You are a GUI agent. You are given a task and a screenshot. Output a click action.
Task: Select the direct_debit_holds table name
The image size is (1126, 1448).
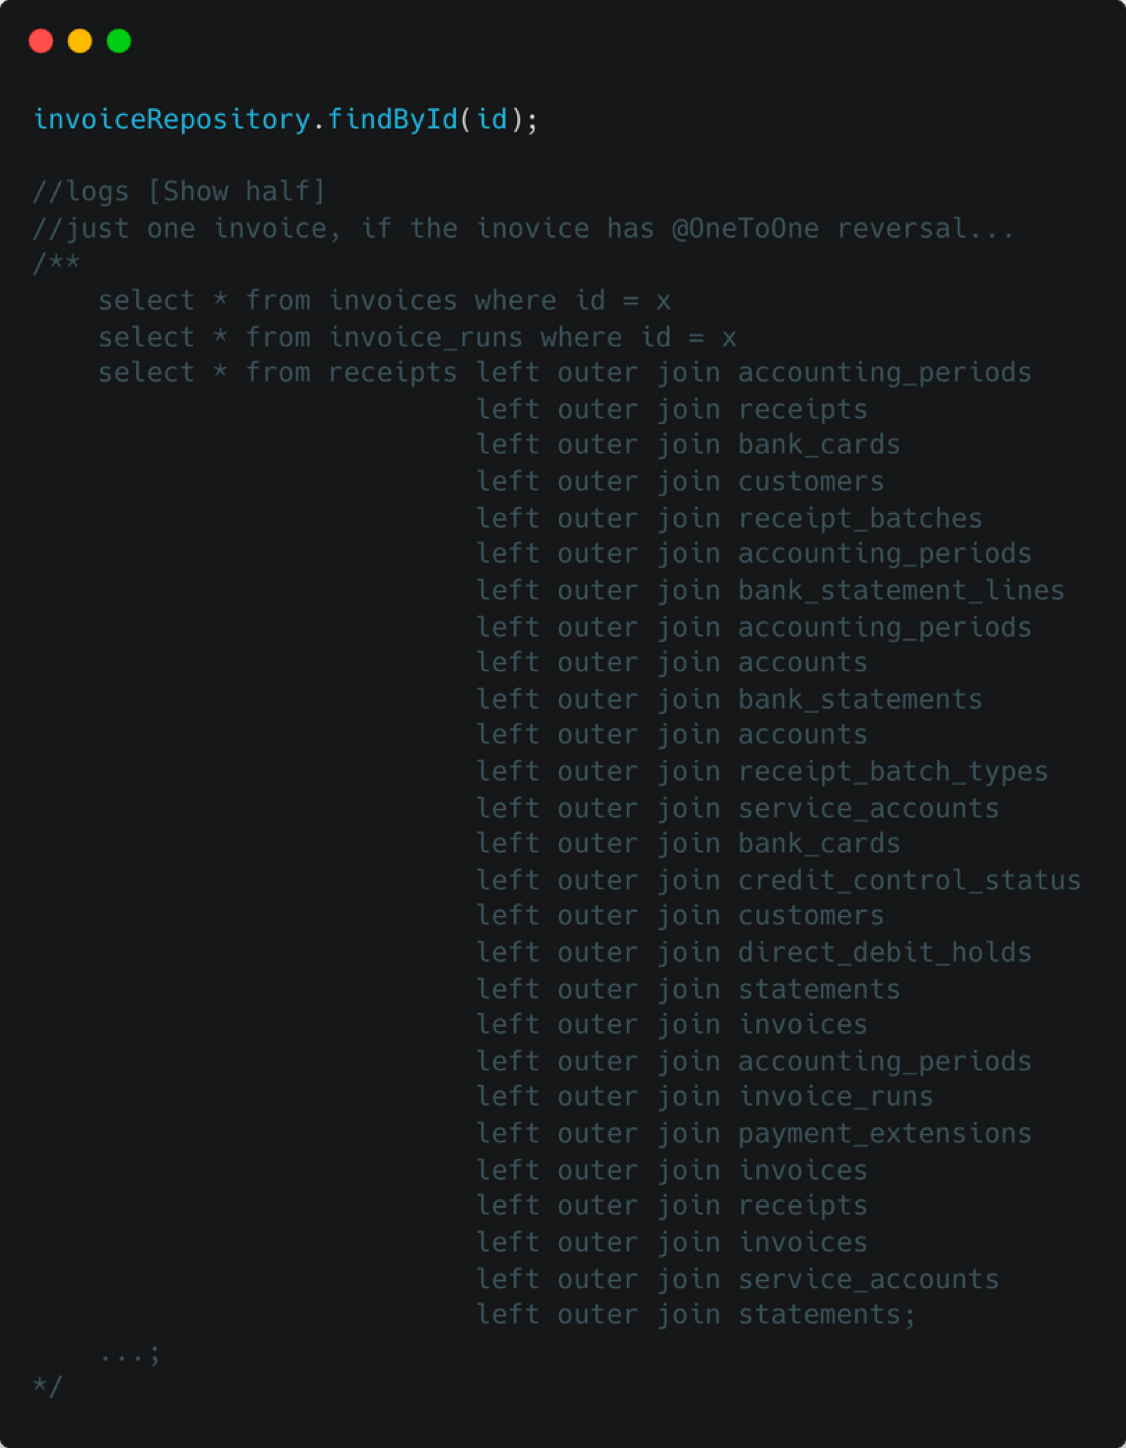884,952
